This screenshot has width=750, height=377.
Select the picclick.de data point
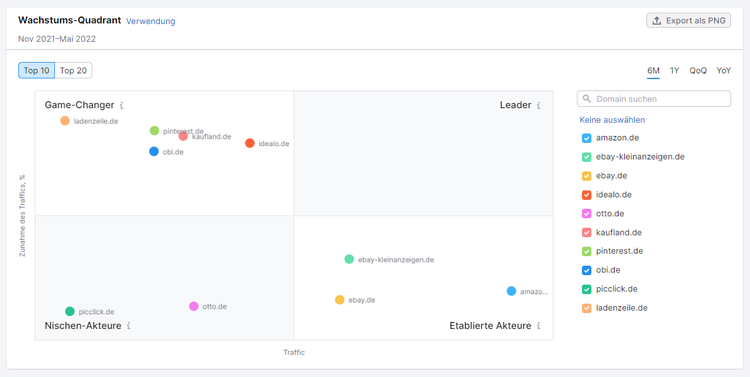[70, 311]
